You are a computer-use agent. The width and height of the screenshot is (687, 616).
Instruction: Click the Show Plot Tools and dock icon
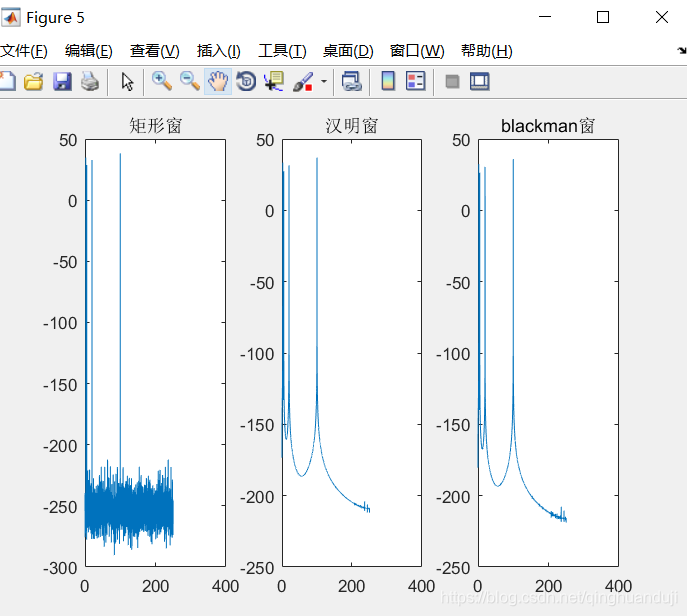pyautogui.click(x=480, y=81)
